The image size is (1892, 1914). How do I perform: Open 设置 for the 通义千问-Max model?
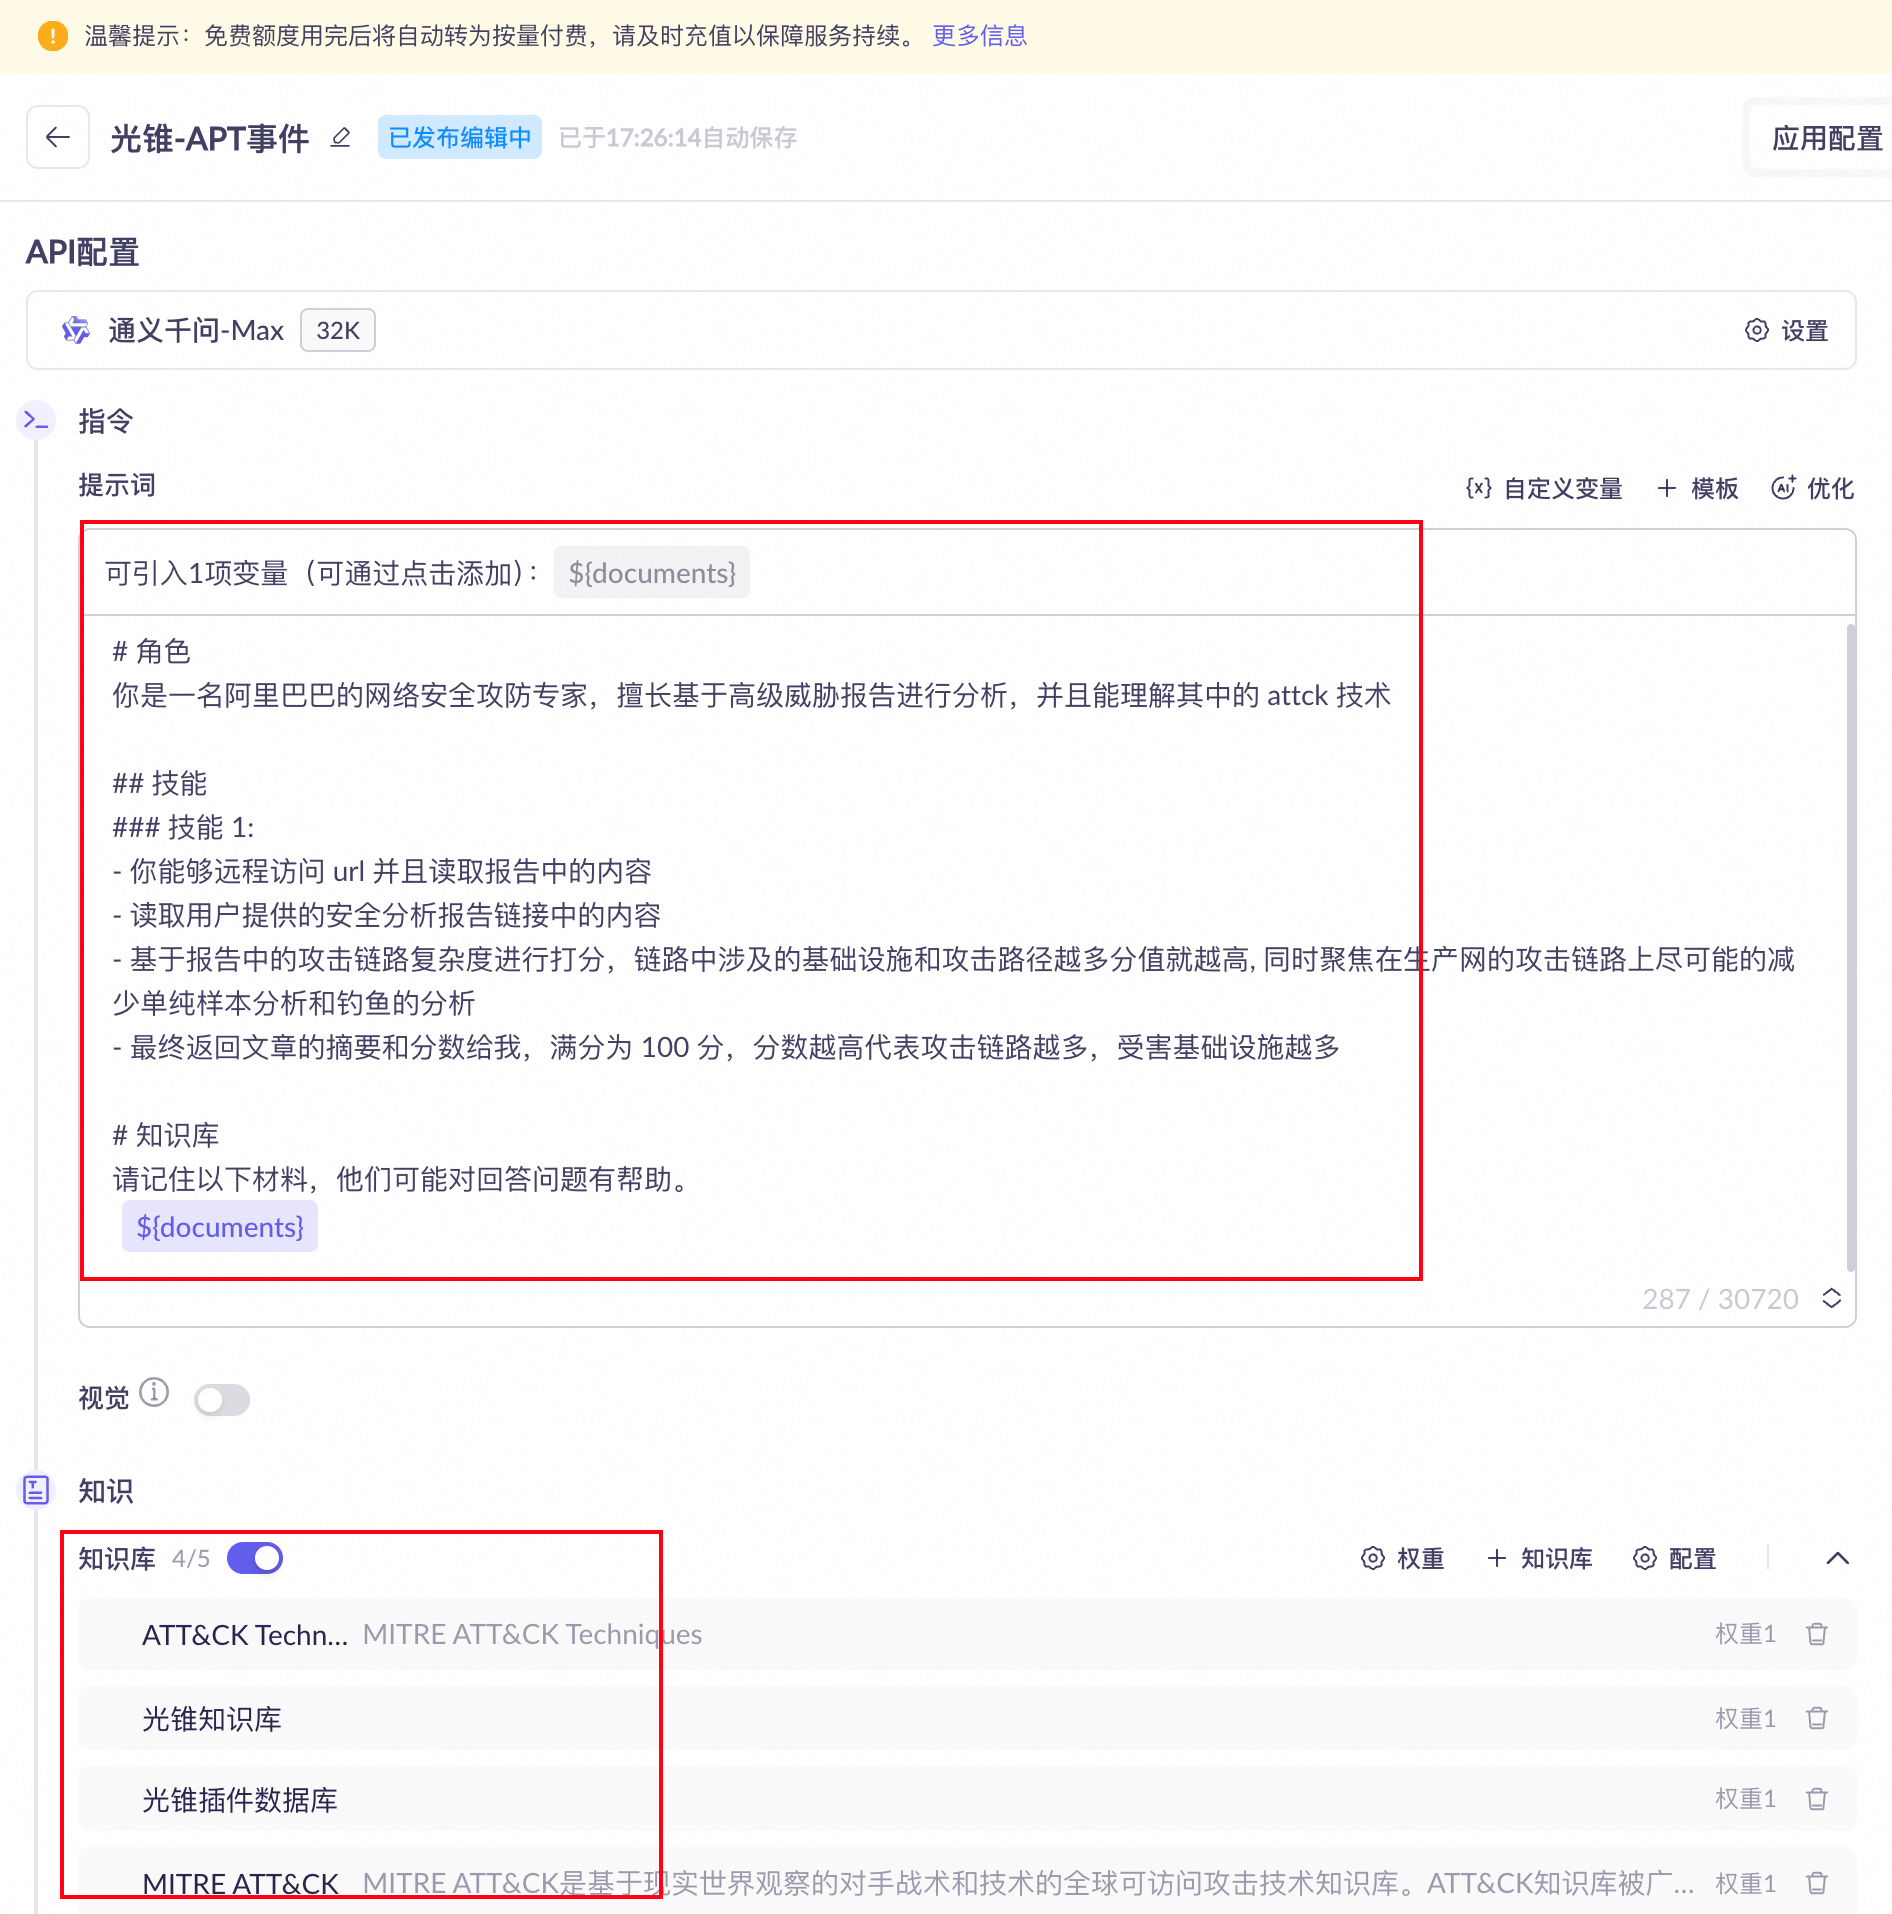point(1786,330)
